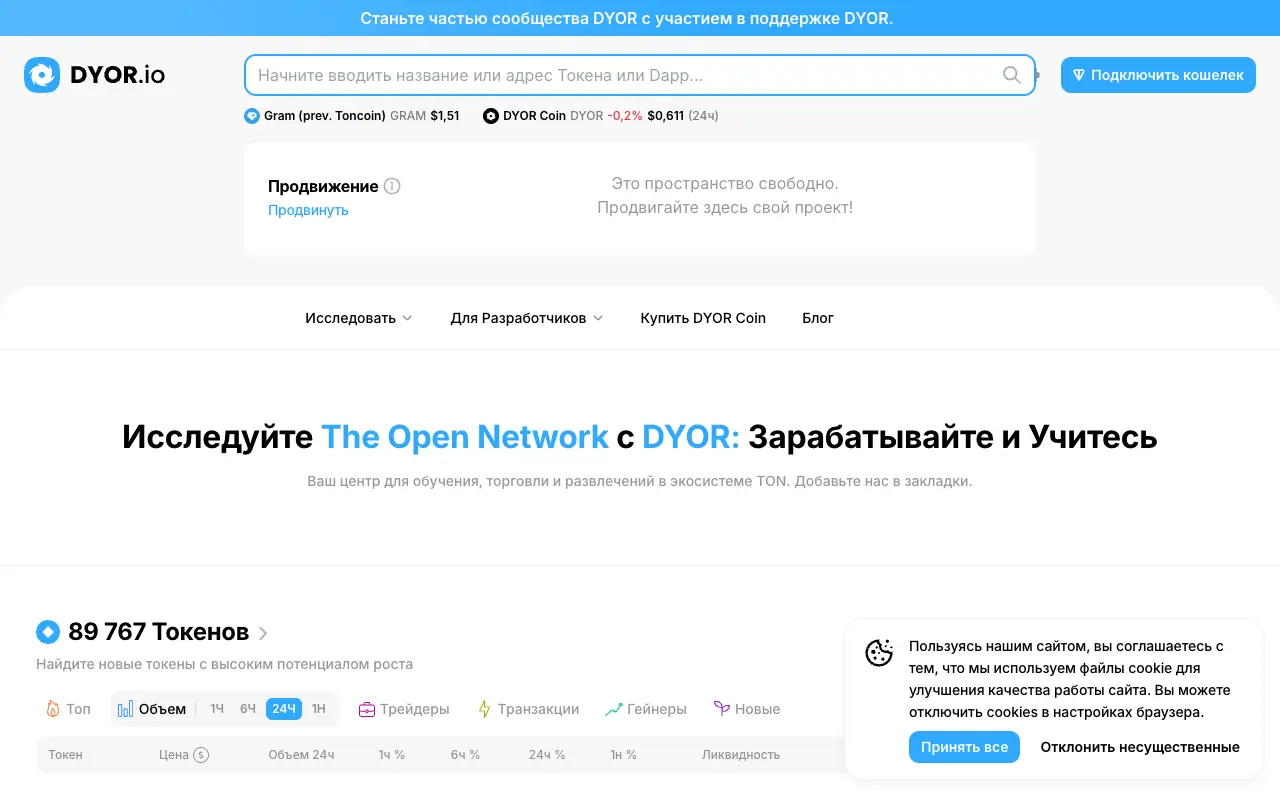The height and width of the screenshot is (800, 1280).
Task: Select the 1Ч time period
Action: 217,709
